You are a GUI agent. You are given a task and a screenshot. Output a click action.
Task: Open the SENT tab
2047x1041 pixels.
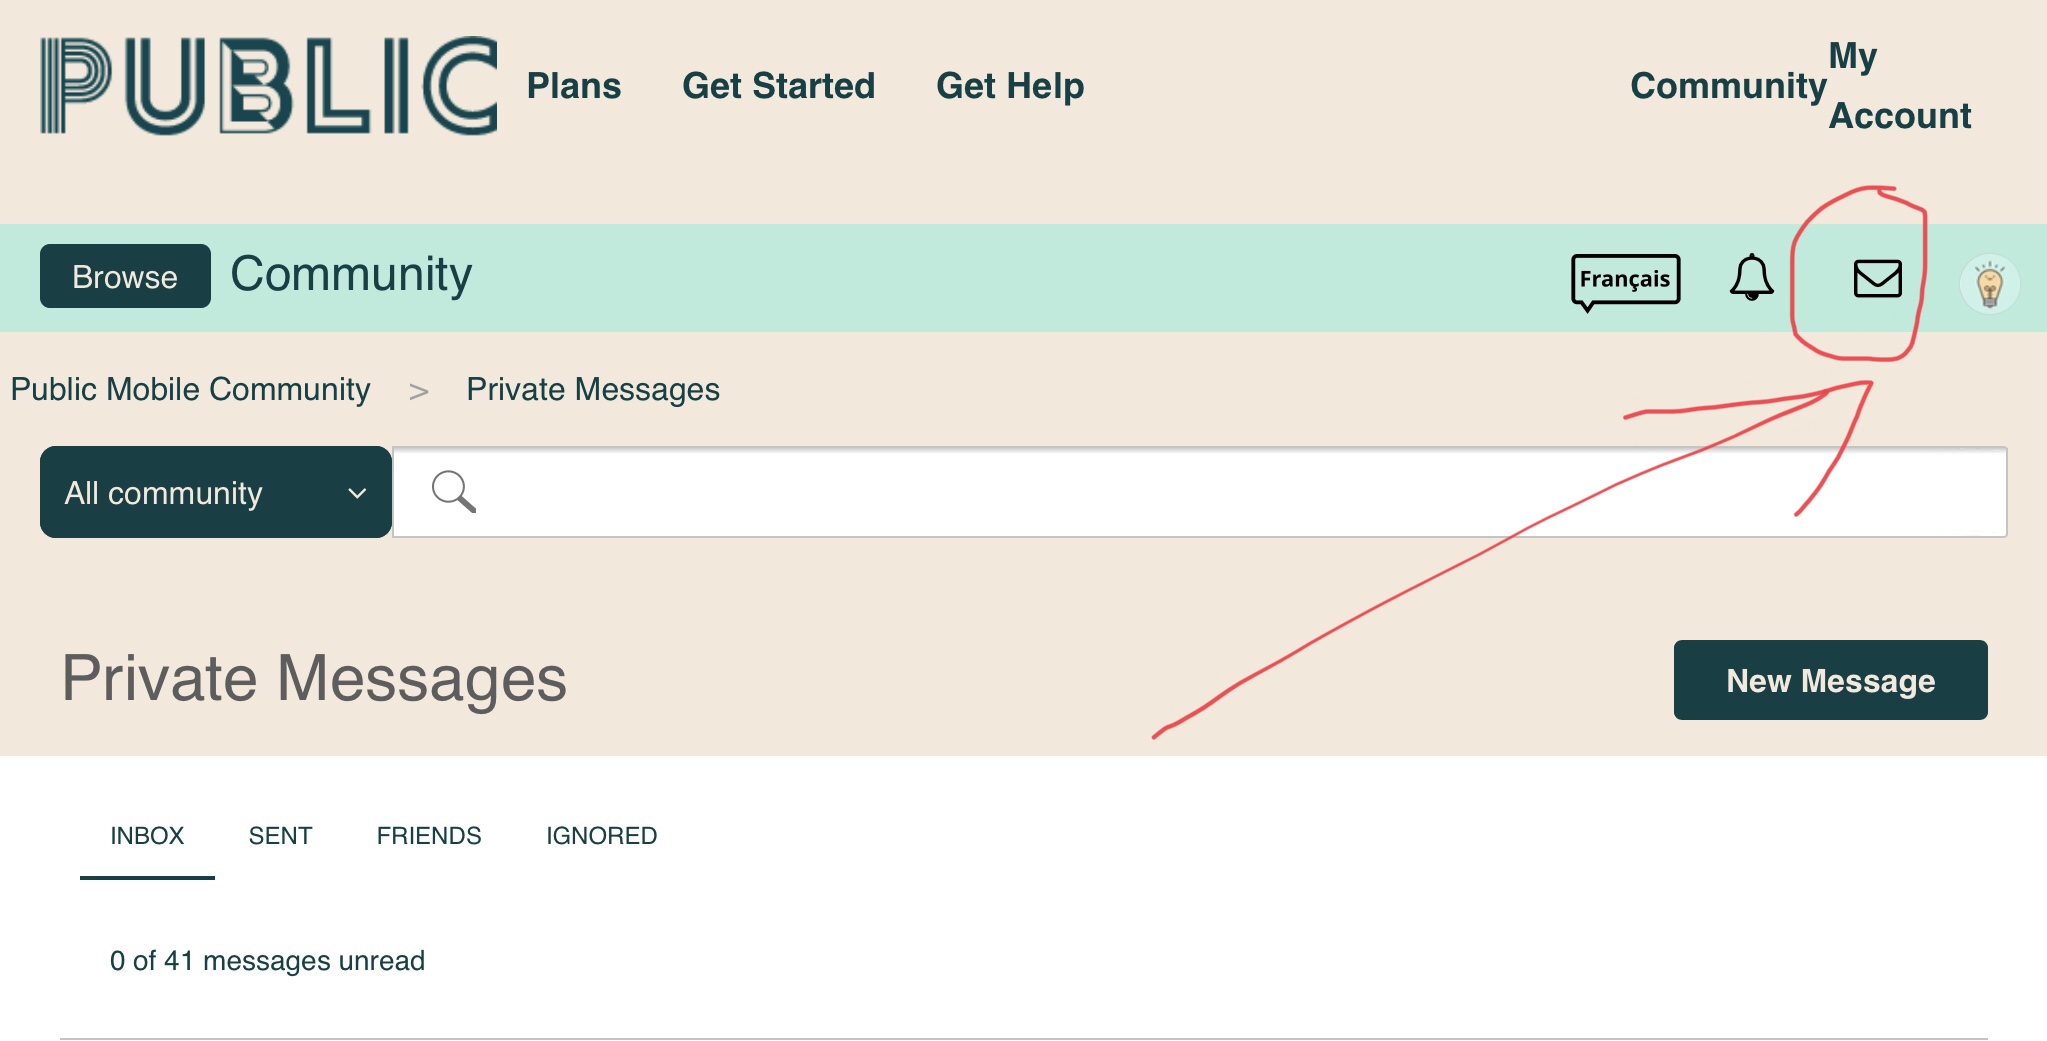280,836
